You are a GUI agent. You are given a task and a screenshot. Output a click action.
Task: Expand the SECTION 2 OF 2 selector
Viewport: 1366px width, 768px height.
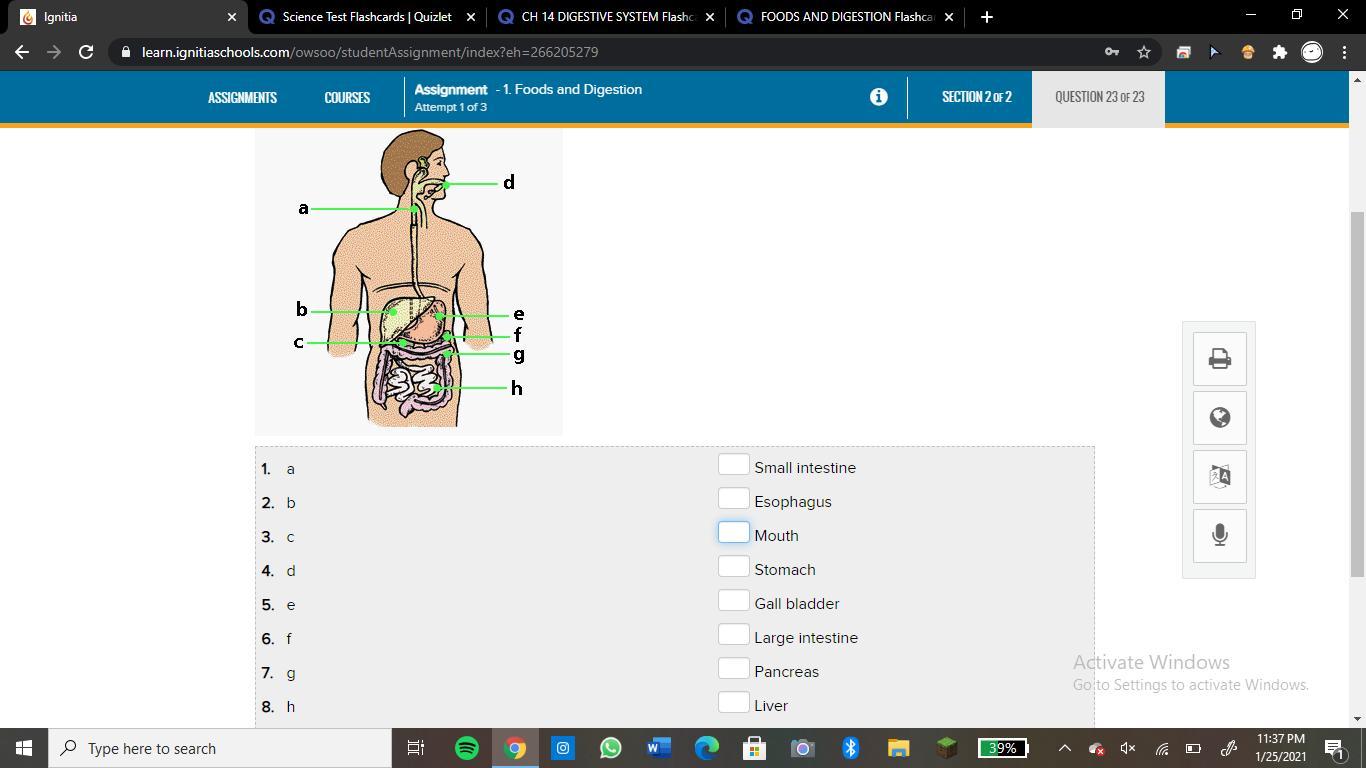click(976, 97)
